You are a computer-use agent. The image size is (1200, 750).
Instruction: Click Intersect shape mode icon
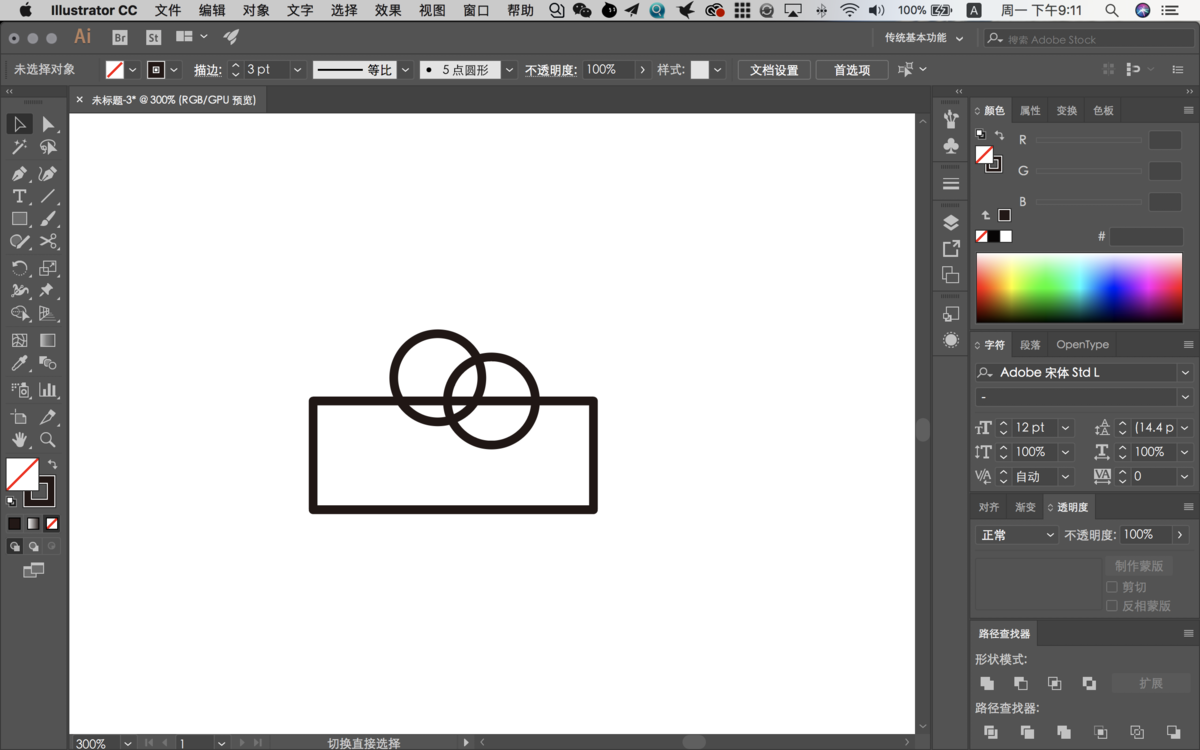pyautogui.click(x=1055, y=683)
